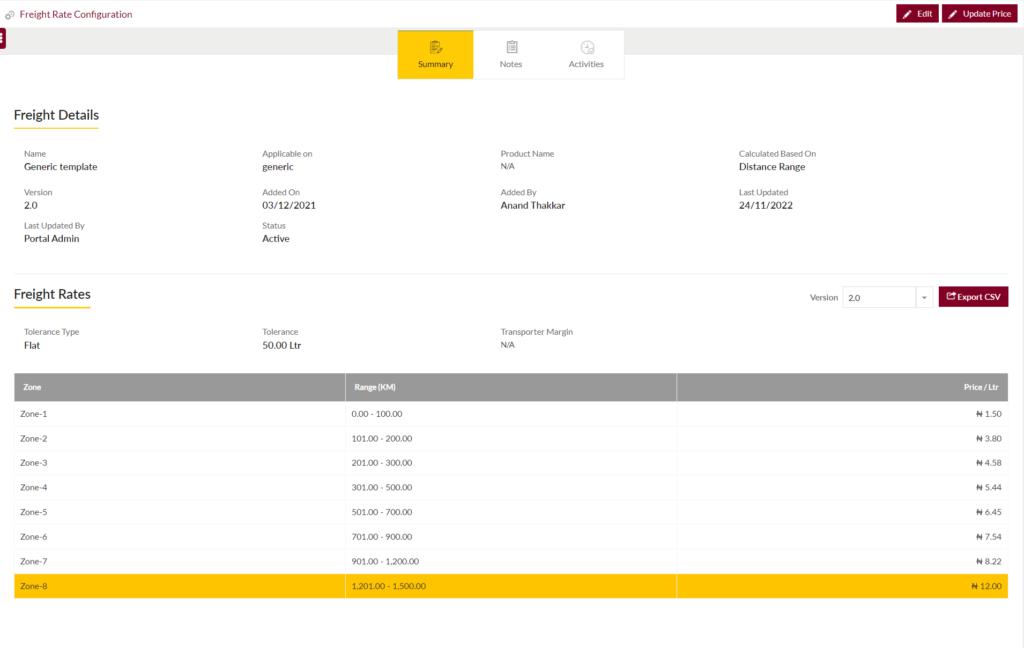Click the price ₦ 5.44
The image size is (1024, 648).
[x=989, y=488]
